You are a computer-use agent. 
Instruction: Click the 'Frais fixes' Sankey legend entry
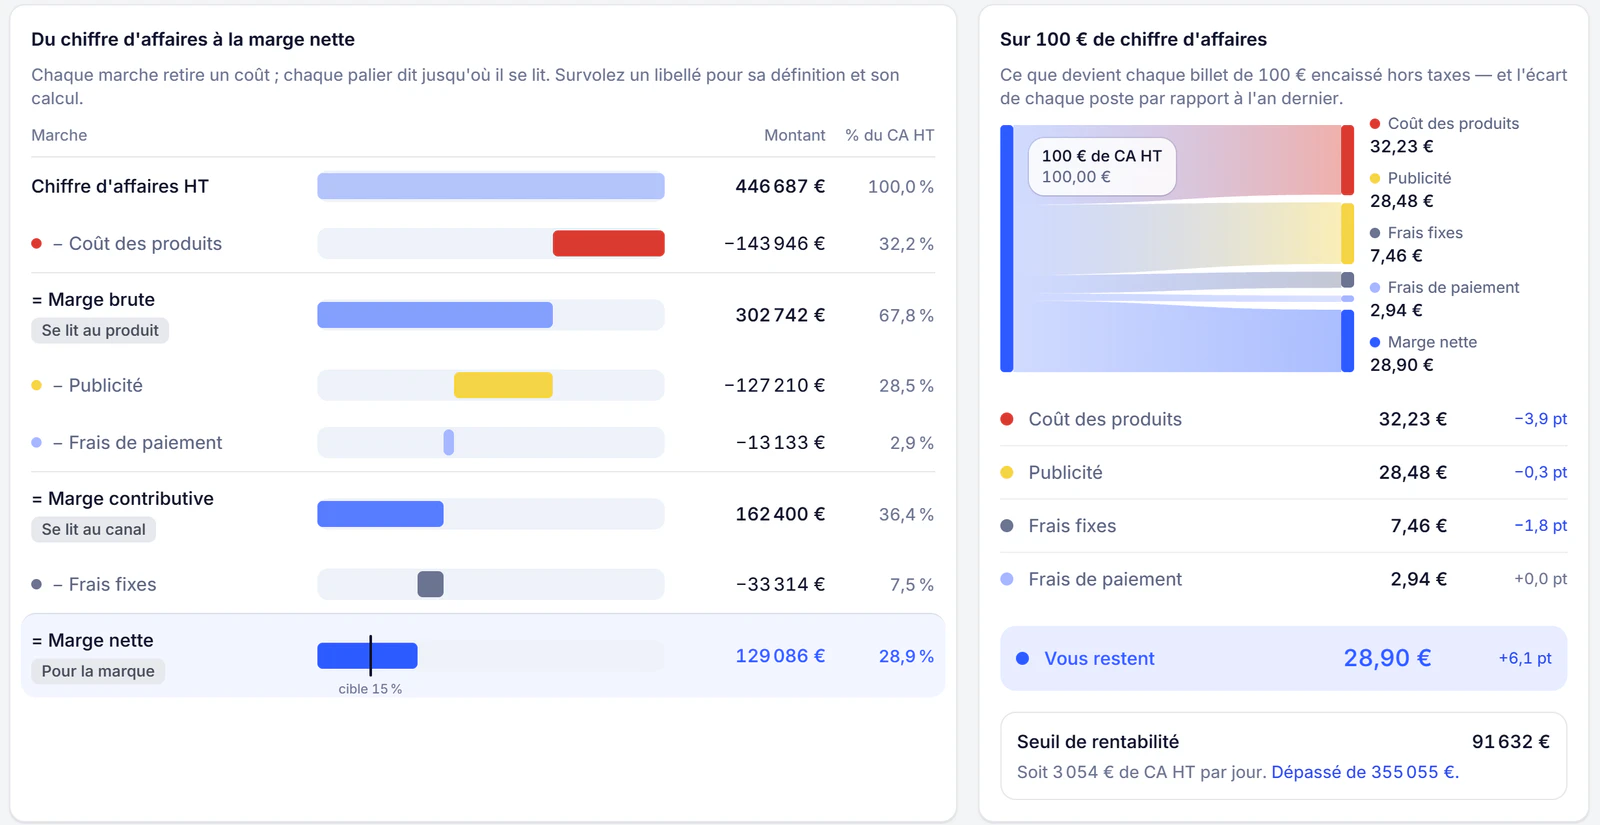(1416, 244)
